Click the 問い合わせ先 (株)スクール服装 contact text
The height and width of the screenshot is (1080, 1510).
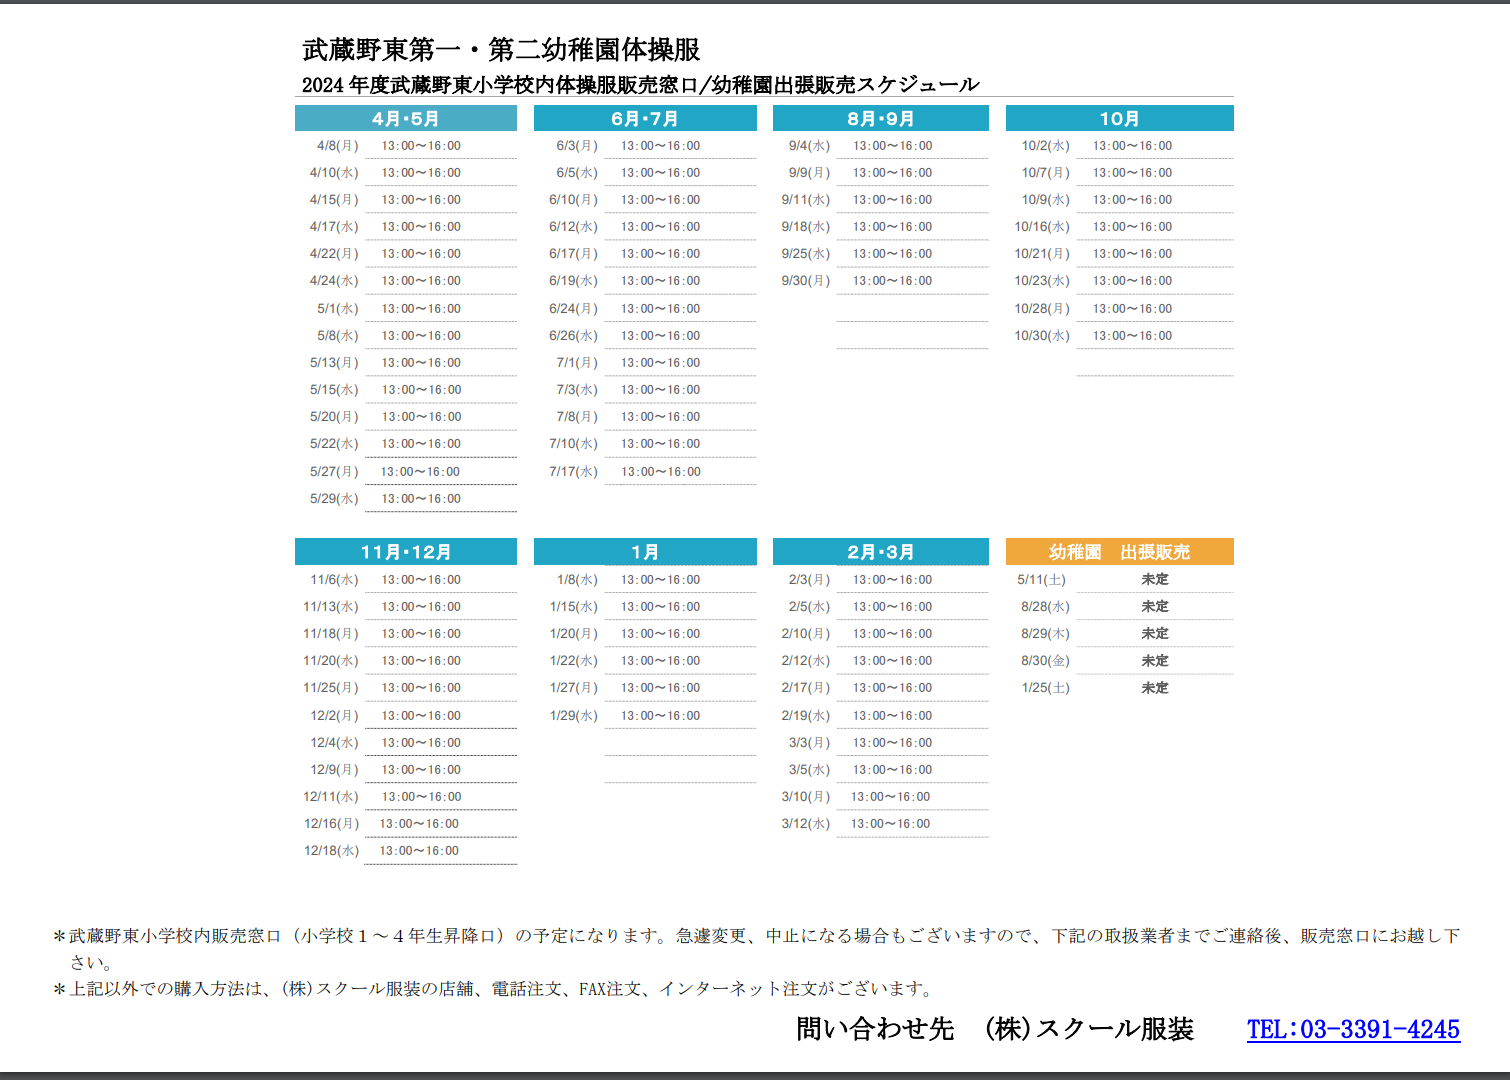(995, 1029)
